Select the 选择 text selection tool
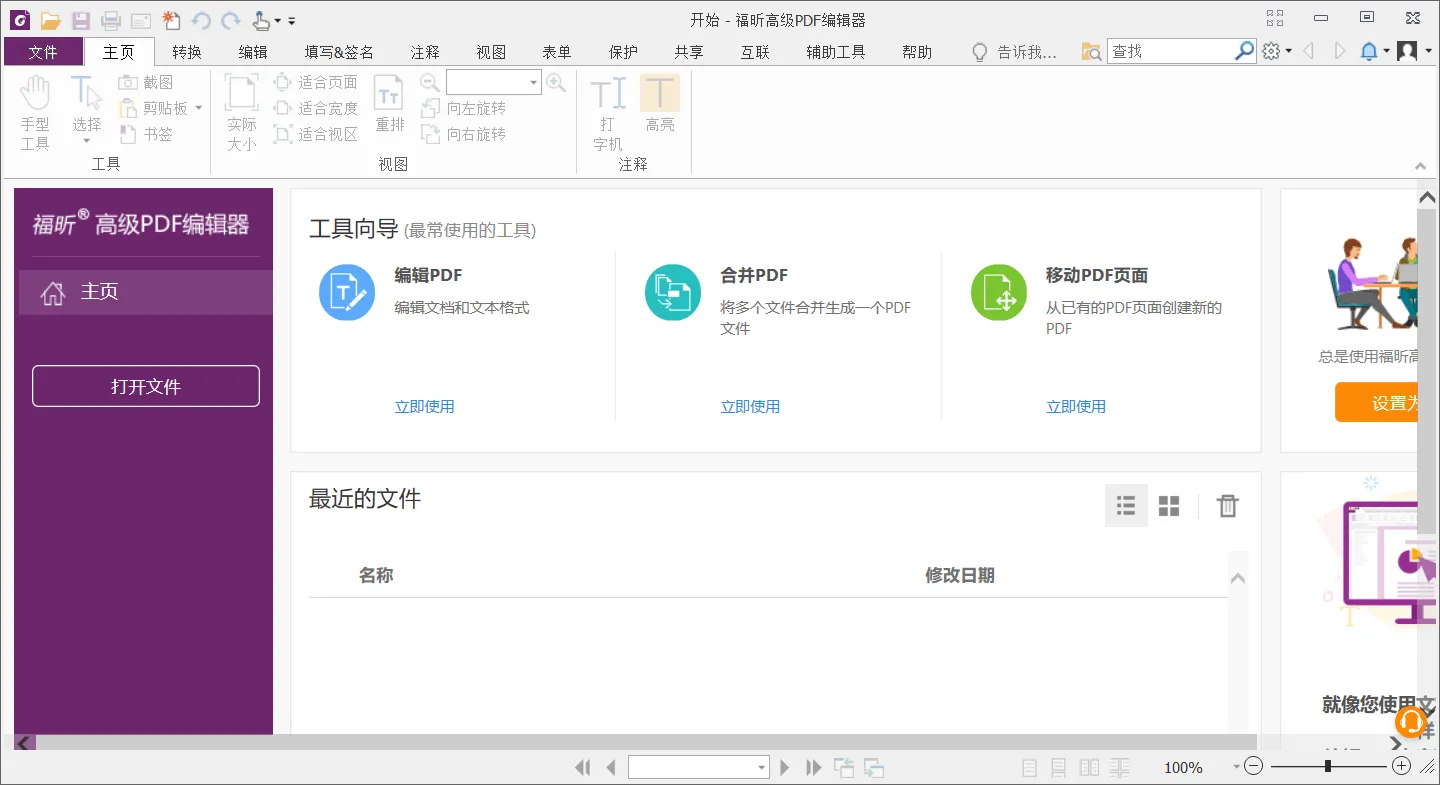The width and height of the screenshot is (1440, 785). click(x=87, y=110)
